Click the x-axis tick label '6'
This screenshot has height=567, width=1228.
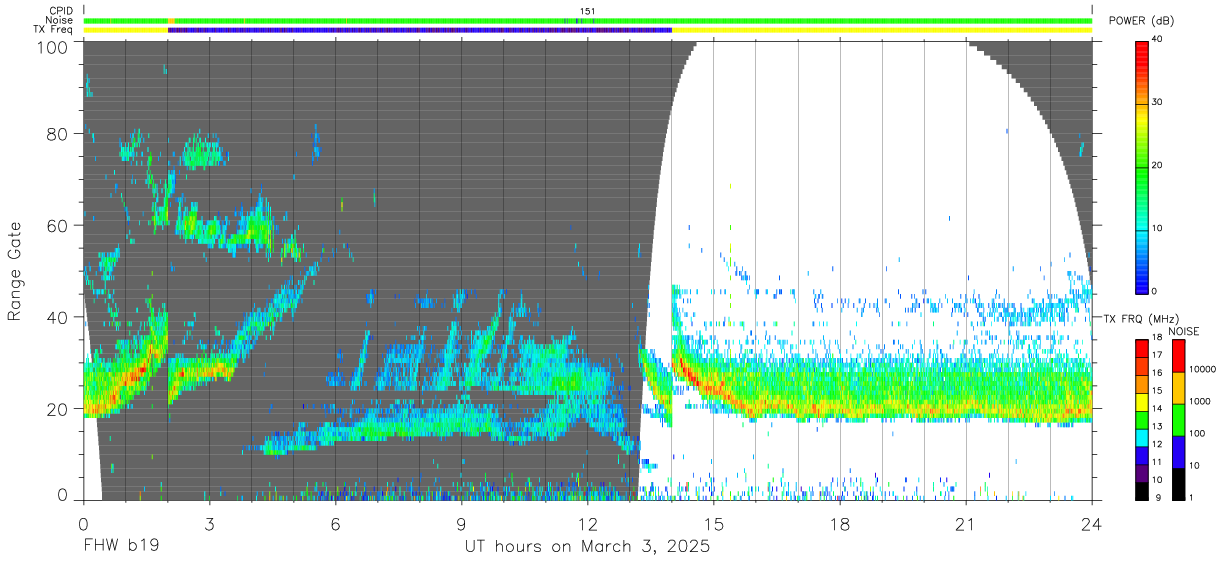[x=335, y=524]
